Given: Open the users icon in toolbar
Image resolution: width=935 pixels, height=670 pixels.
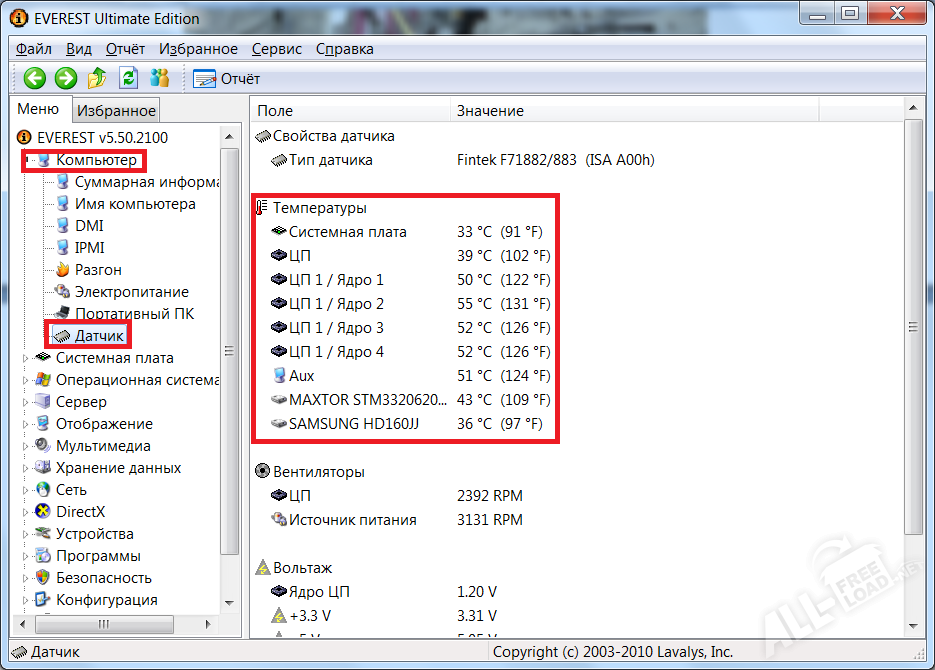Looking at the screenshot, I should 159,78.
